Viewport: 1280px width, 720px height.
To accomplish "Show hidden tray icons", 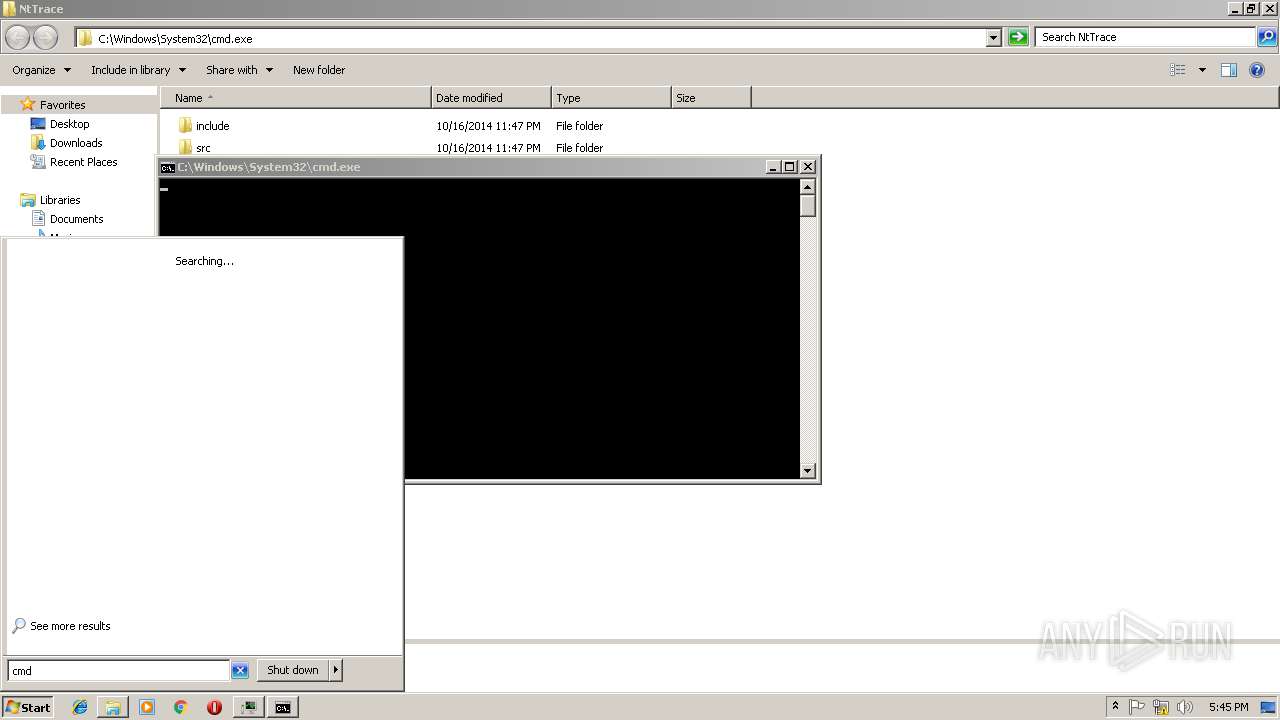I will pyautogui.click(x=1115, y=707).
